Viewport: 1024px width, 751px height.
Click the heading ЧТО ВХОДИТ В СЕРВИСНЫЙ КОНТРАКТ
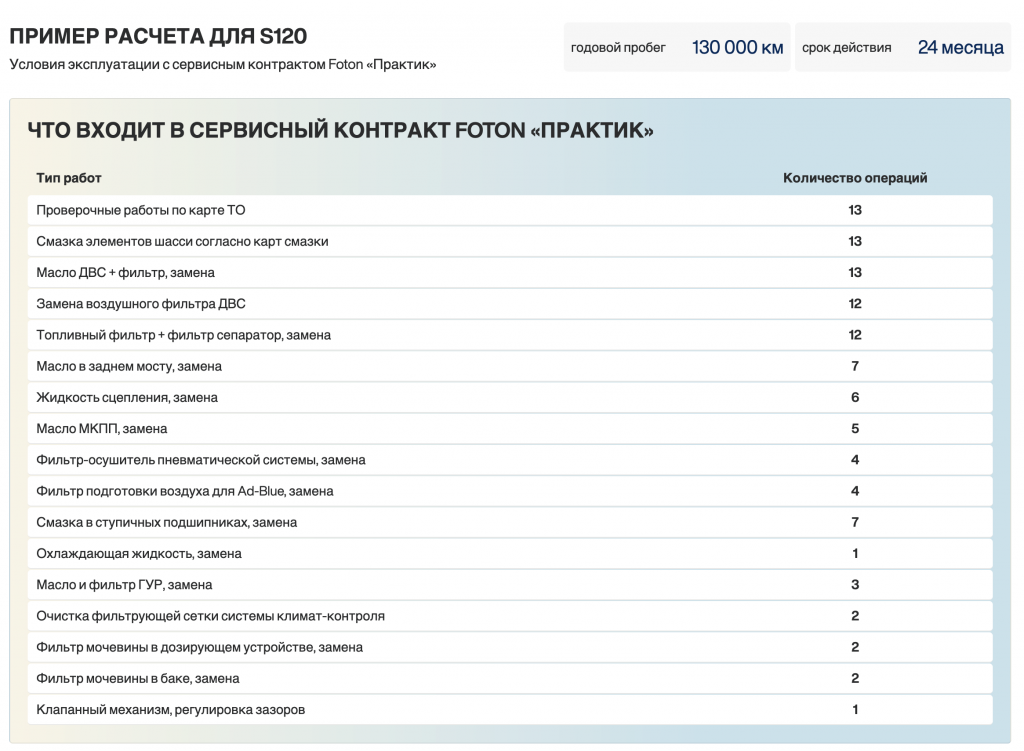coord(340,130)
